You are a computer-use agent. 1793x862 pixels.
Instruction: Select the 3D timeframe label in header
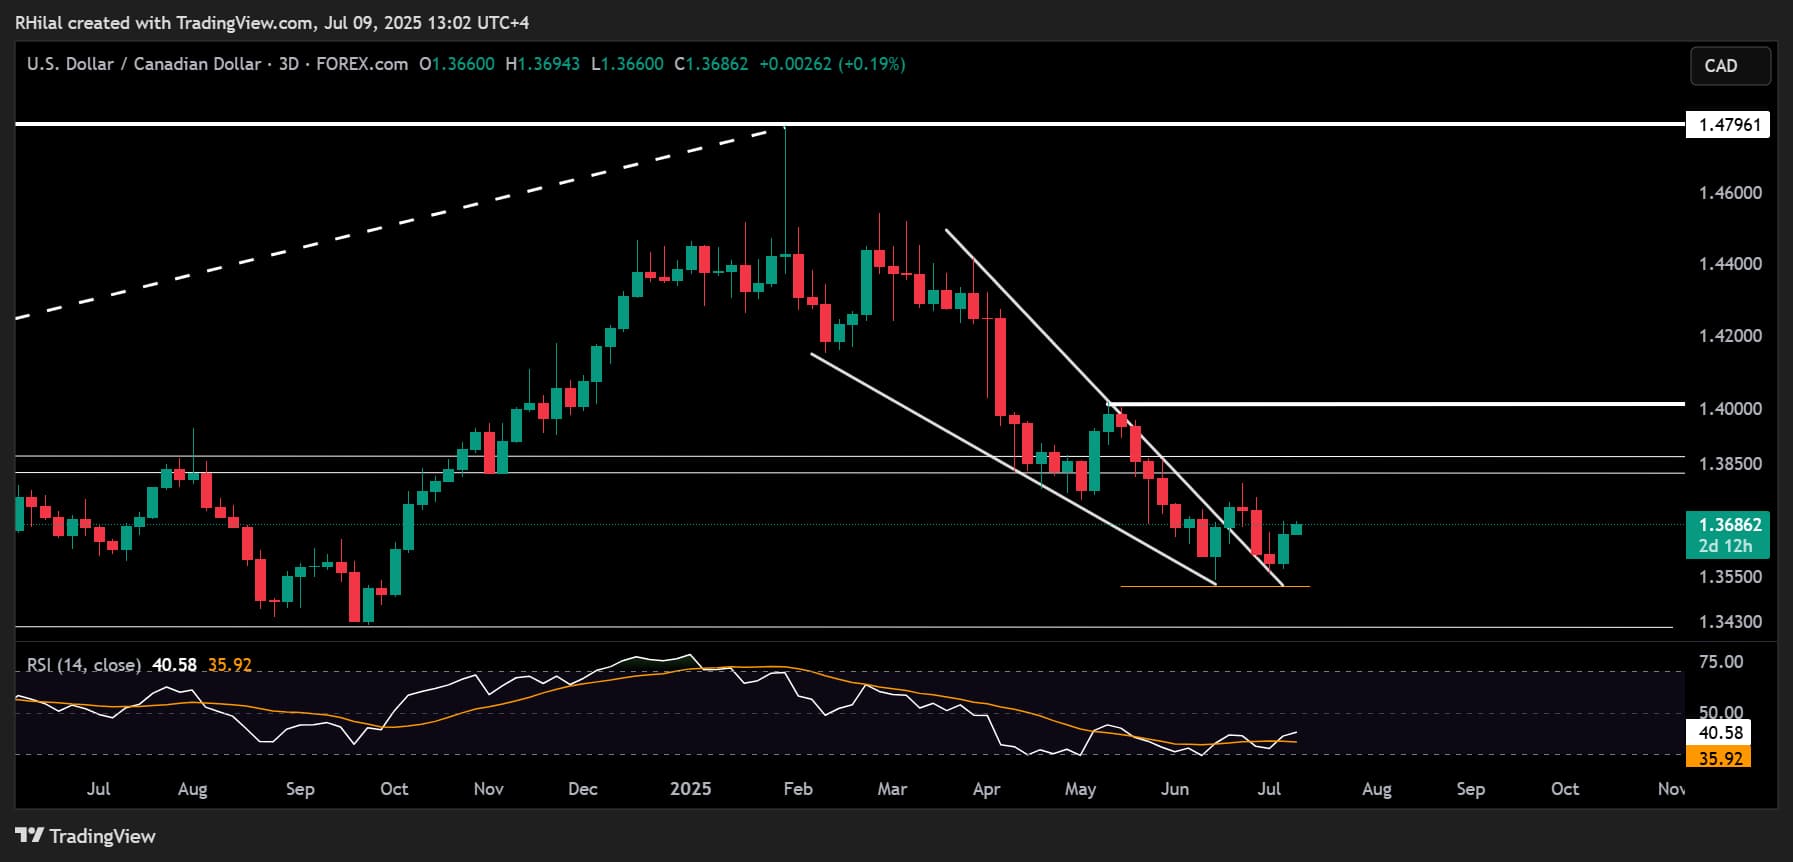[288, 64]
